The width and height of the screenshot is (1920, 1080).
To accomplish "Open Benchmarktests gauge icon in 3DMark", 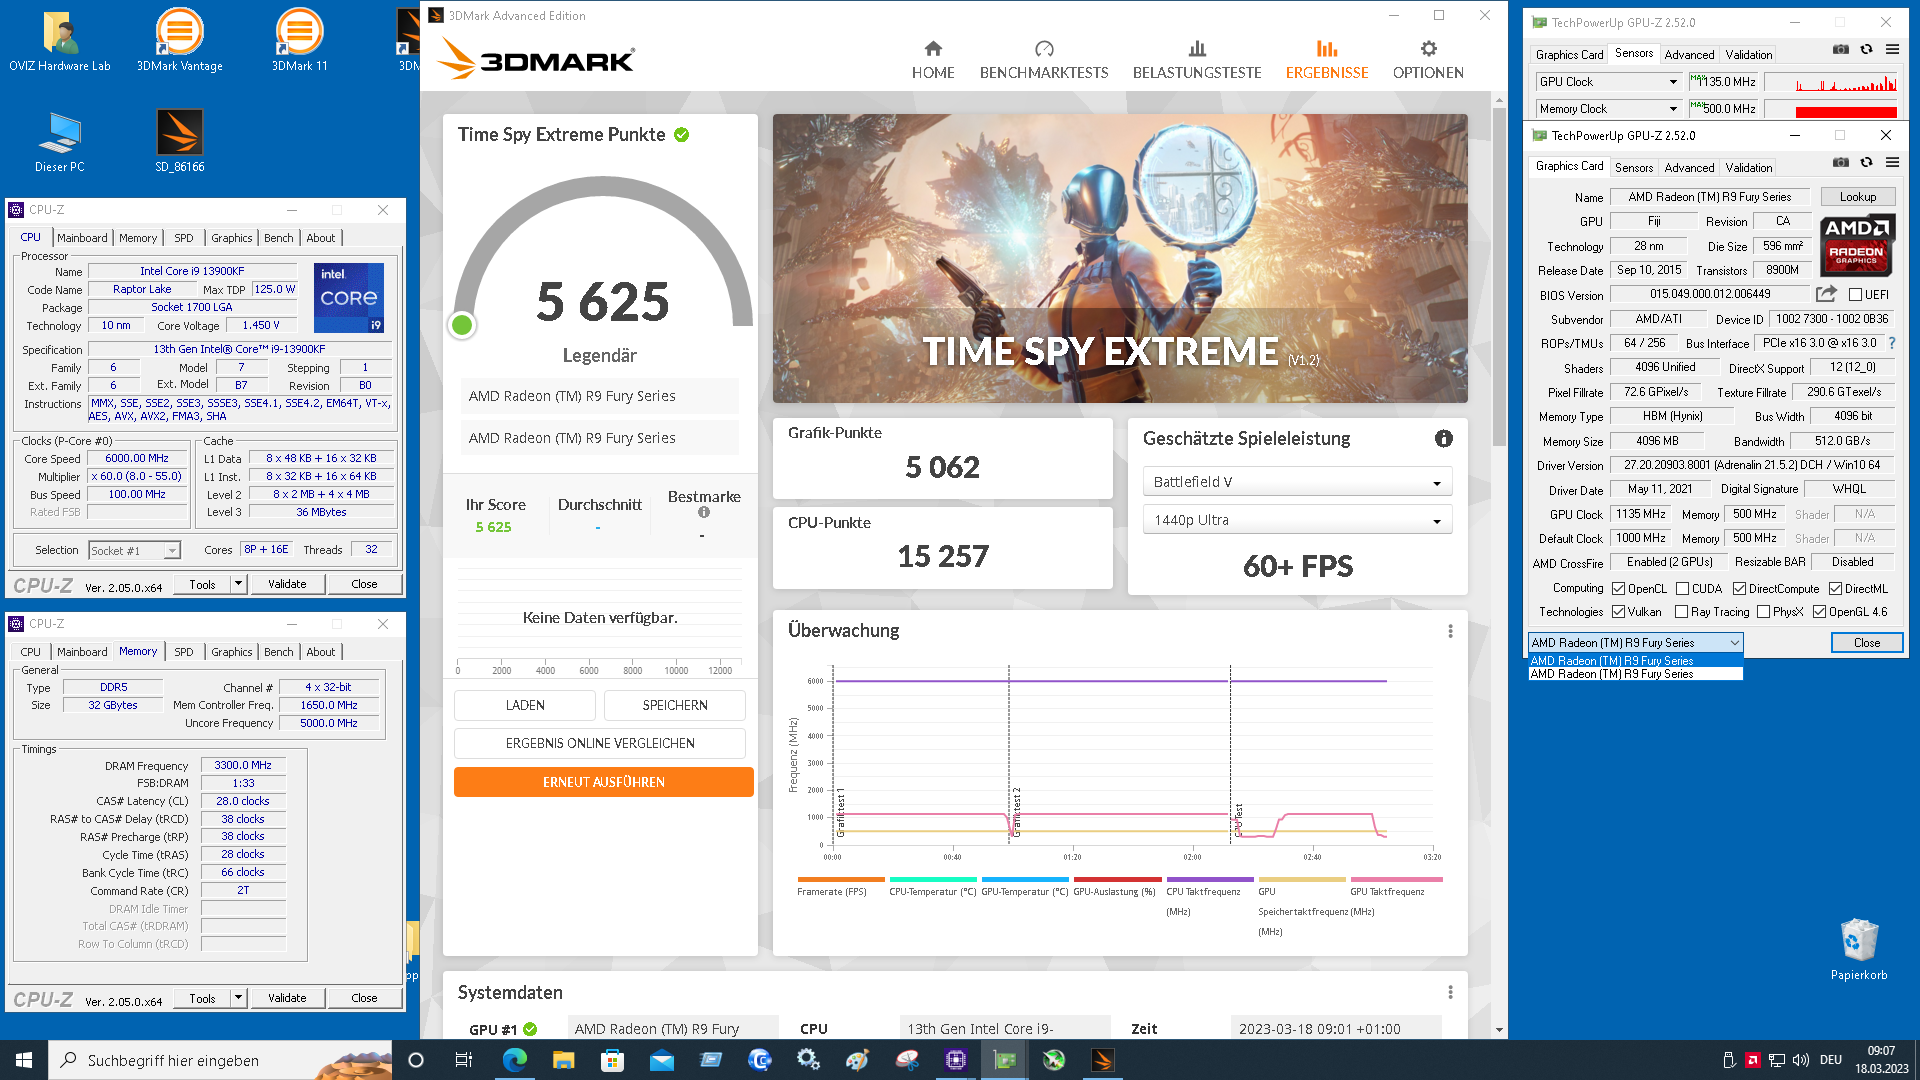I will (1044, 49).
